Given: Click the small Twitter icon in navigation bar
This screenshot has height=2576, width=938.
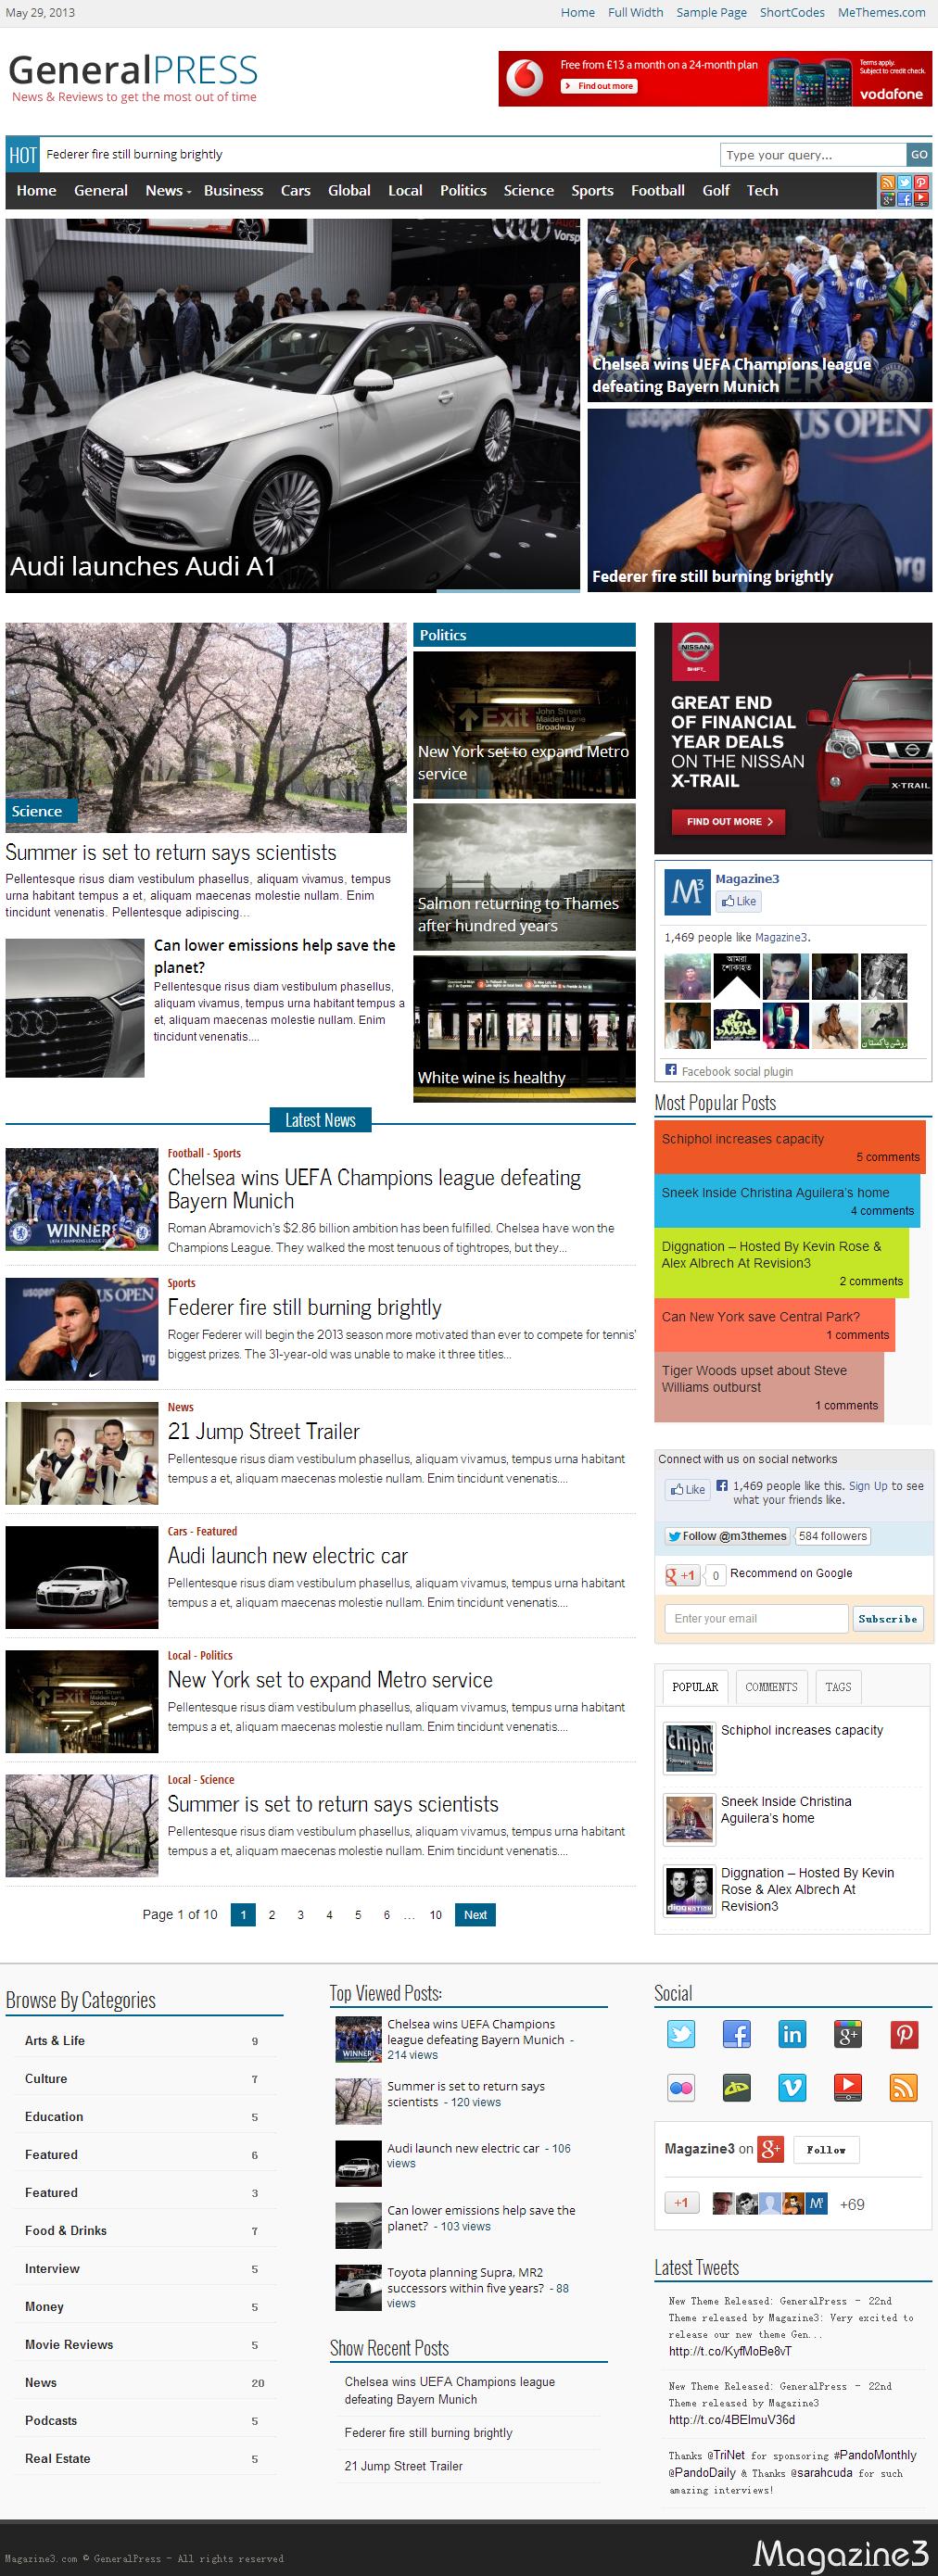Looking at the screenshot, I should (905, 183).
